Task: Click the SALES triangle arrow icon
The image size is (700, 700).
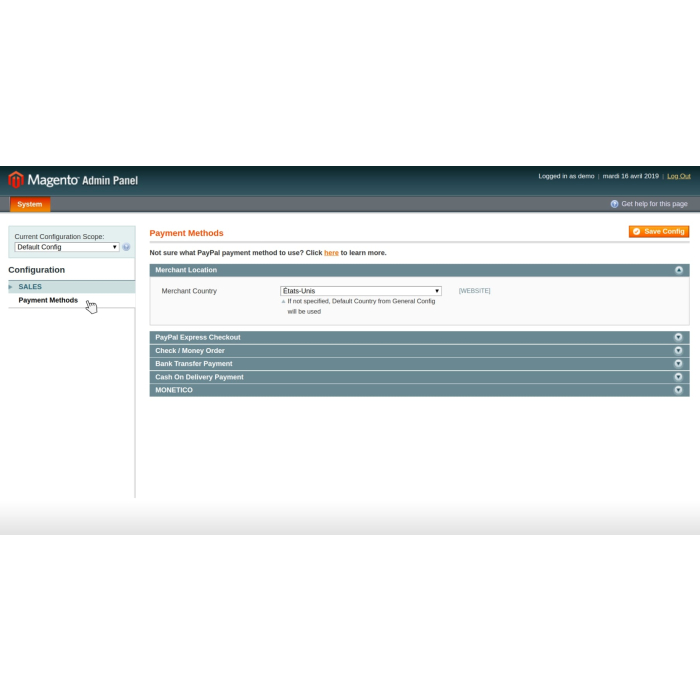Action: (x=10, y=287)
